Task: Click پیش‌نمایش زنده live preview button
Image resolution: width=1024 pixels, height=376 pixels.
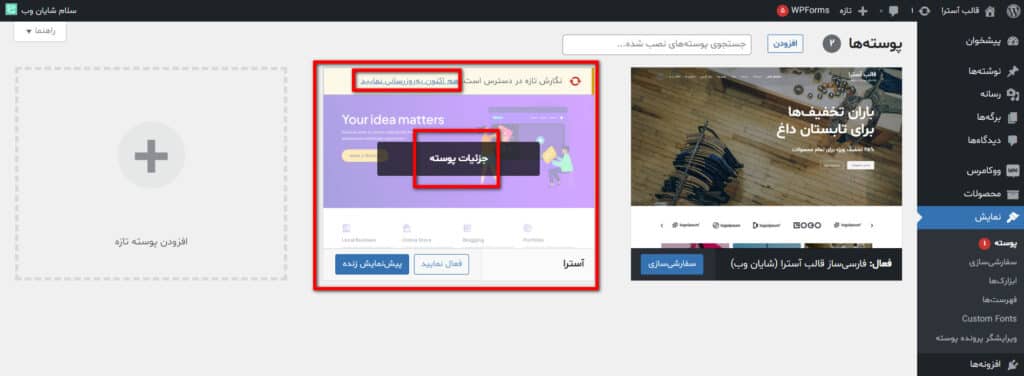Action: pos(372,264)
